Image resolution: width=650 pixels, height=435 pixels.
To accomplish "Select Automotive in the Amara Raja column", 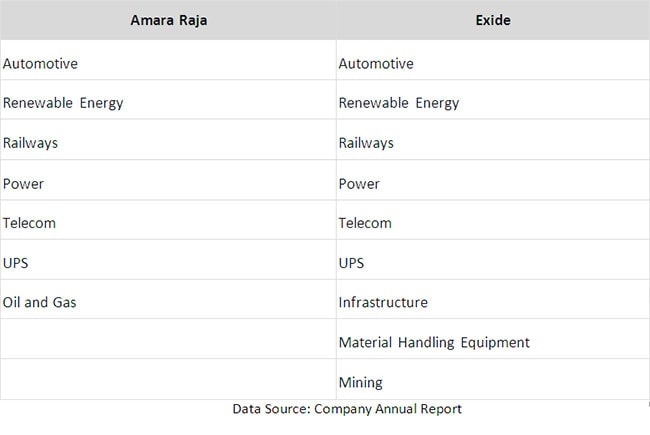I will coord(41,64).
